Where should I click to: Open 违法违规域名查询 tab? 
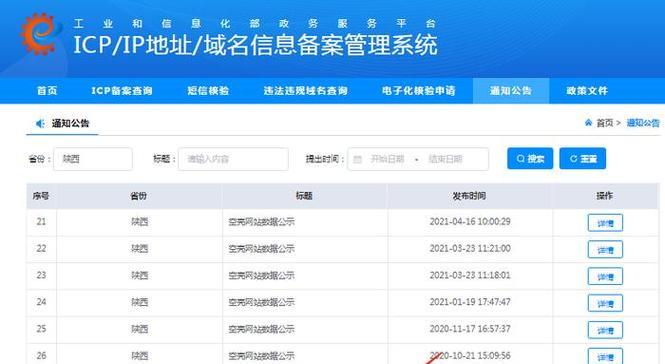(305, 90)
